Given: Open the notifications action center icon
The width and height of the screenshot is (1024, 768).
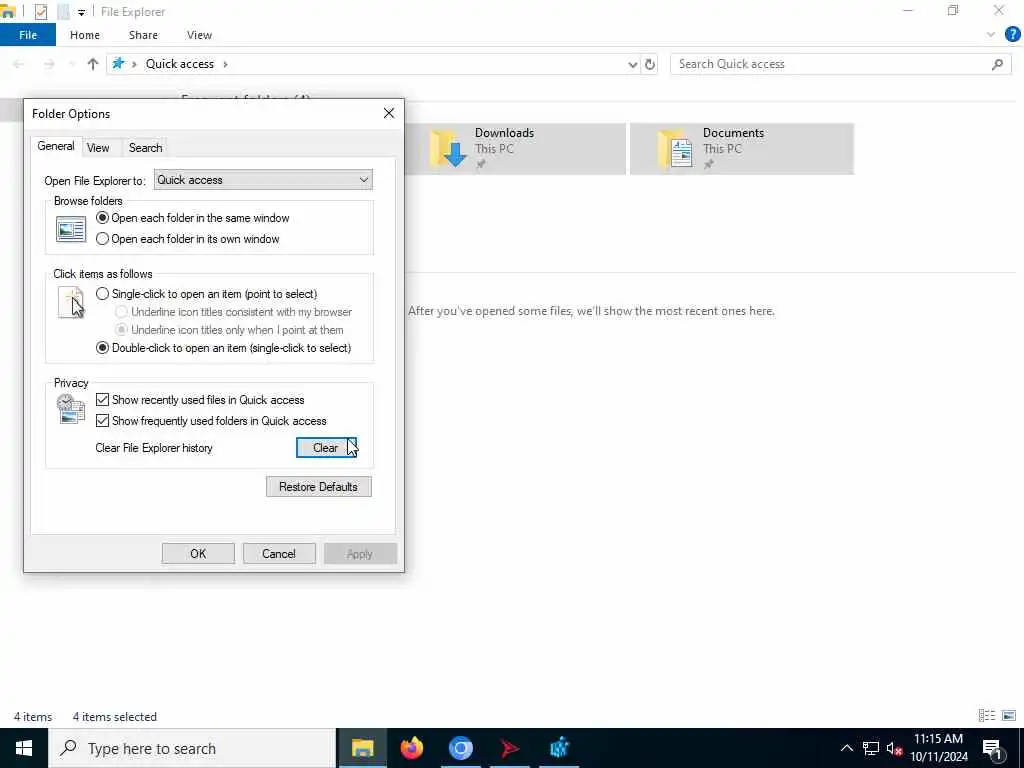Looking at the screenshot, I should pyautogui.click(x=991, y=749).
